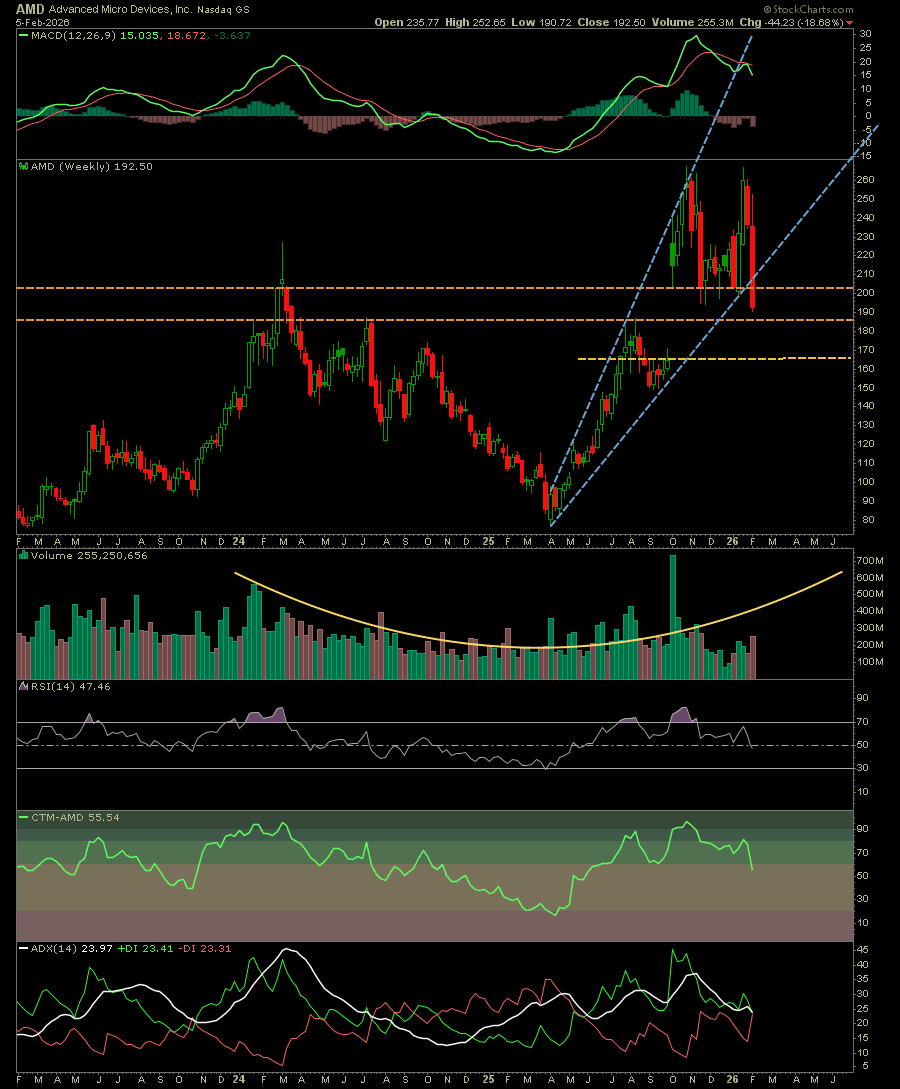Click the MACD(12,26,9) indicator label
This screenshot has height=1089, width=900.
(x=74, y=35)
